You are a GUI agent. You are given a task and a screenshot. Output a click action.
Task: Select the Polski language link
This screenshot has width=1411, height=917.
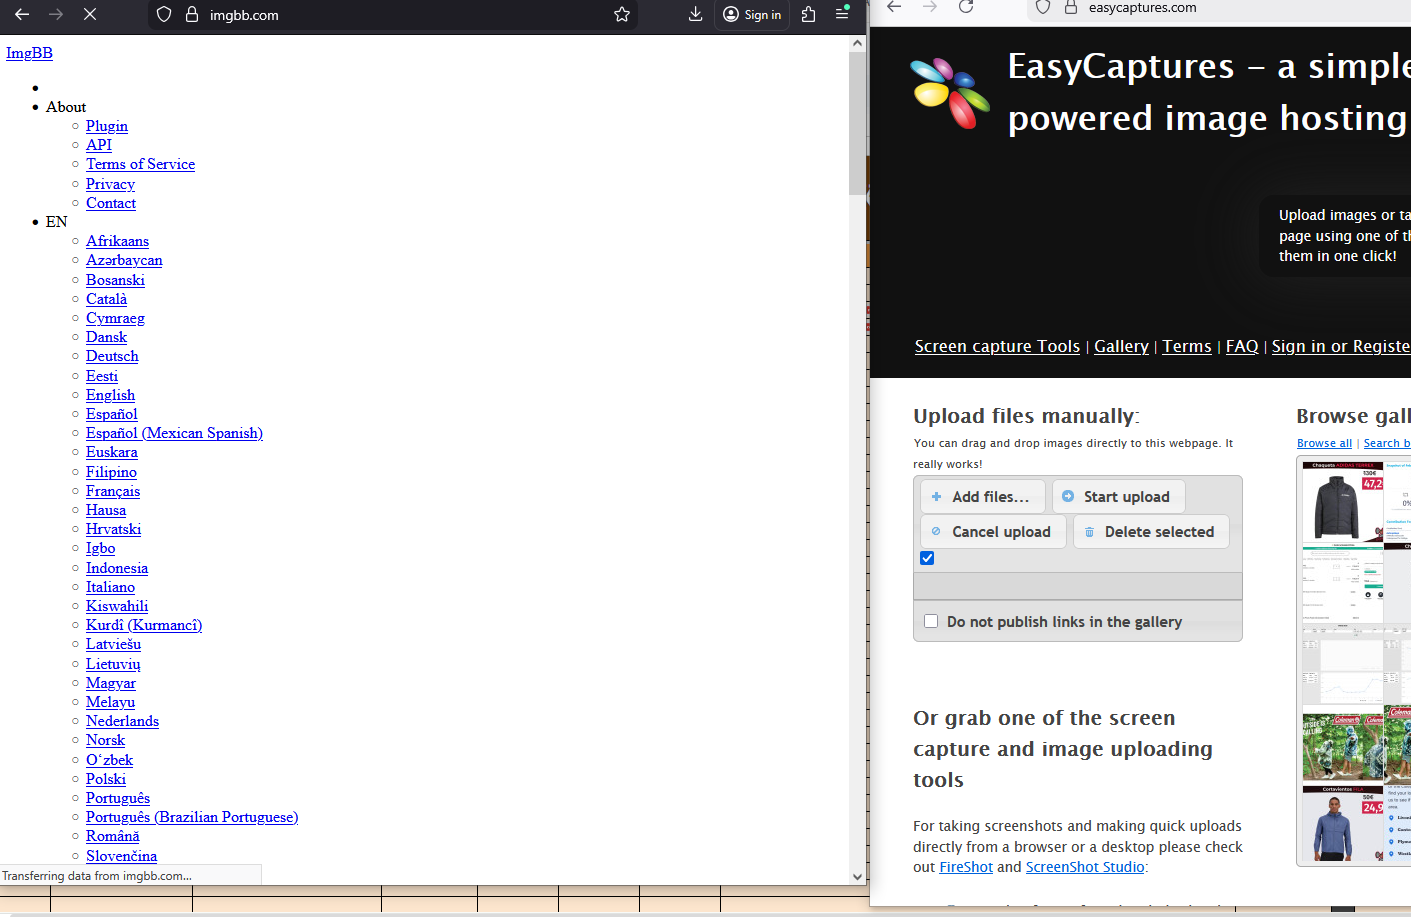[106, 779]
